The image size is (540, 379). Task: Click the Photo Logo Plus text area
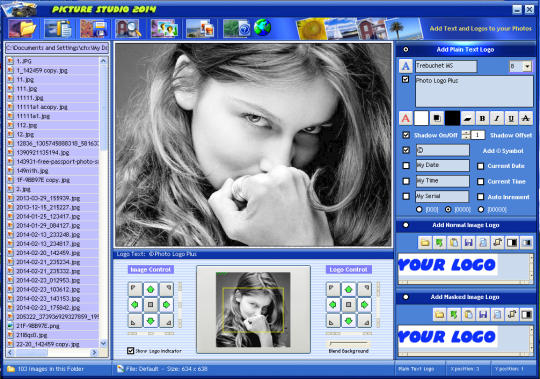click(474, 91)
